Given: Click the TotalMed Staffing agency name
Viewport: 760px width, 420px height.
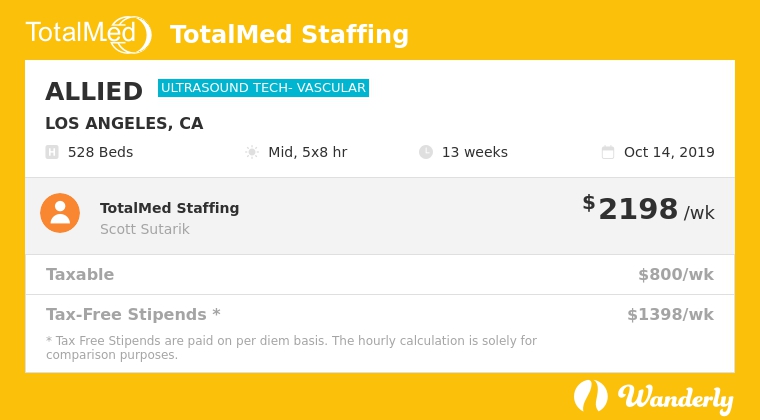Looking at the screenshot, I should tap(169, 208).
